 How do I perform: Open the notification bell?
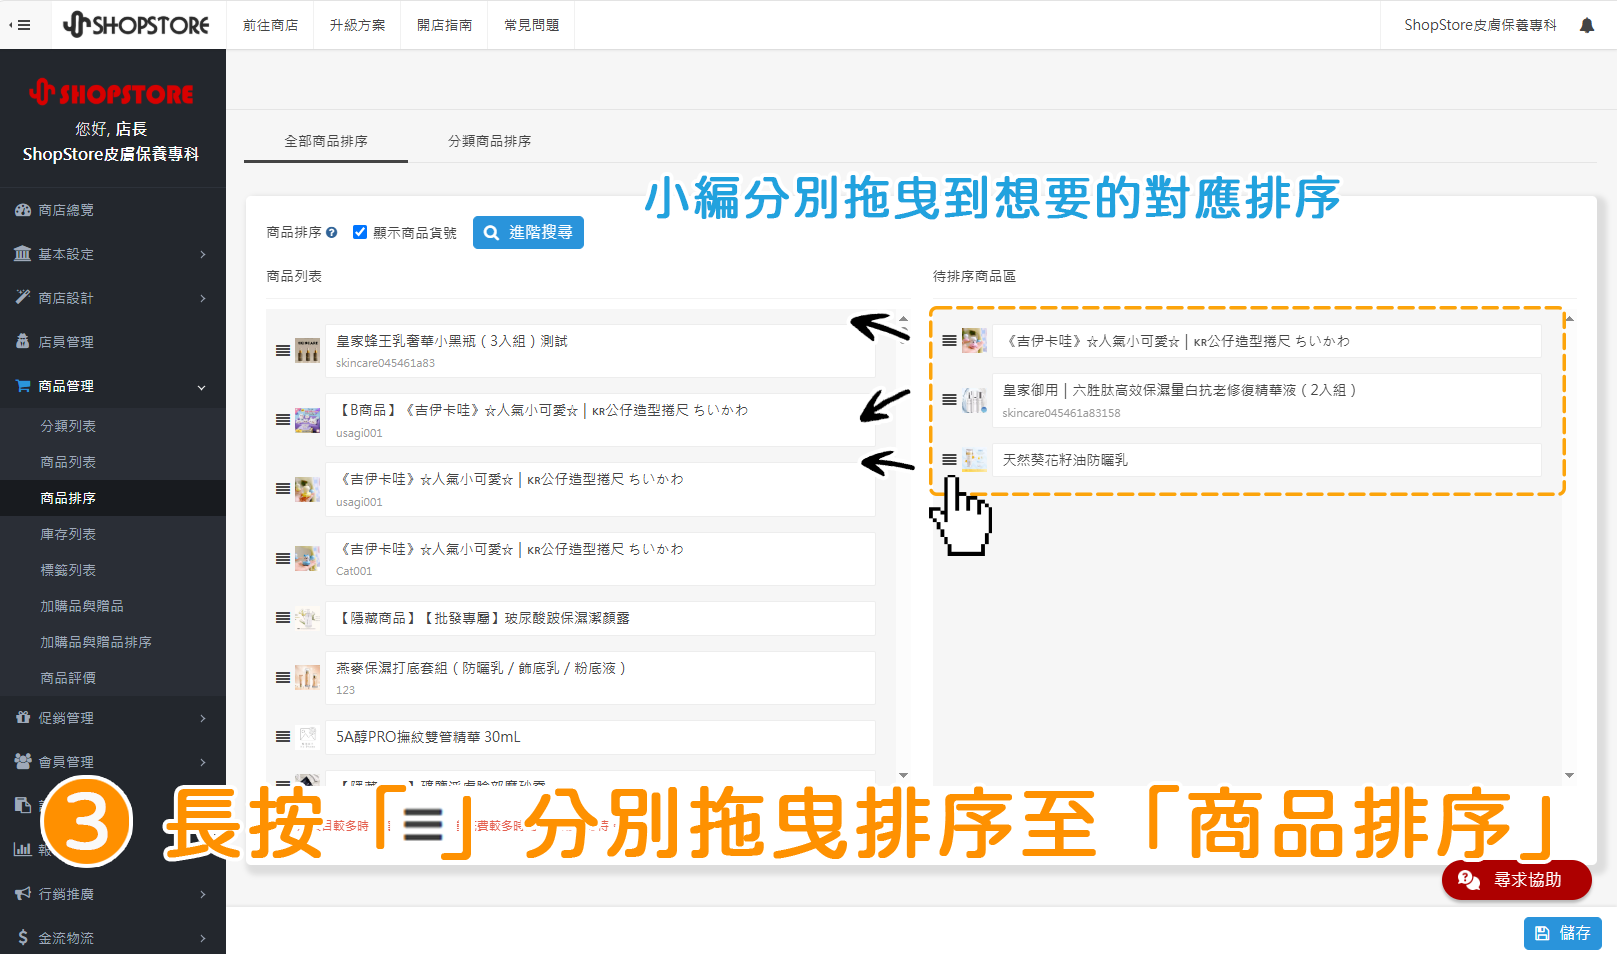(1587, 25)
